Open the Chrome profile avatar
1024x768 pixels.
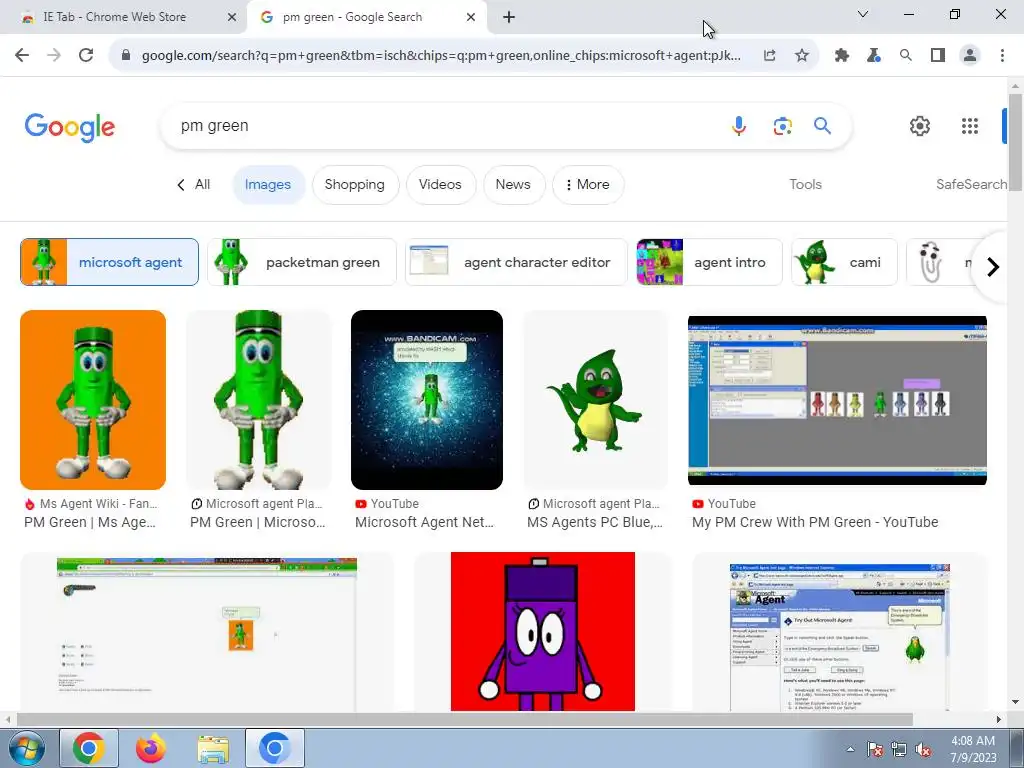[x=970, y=56]
